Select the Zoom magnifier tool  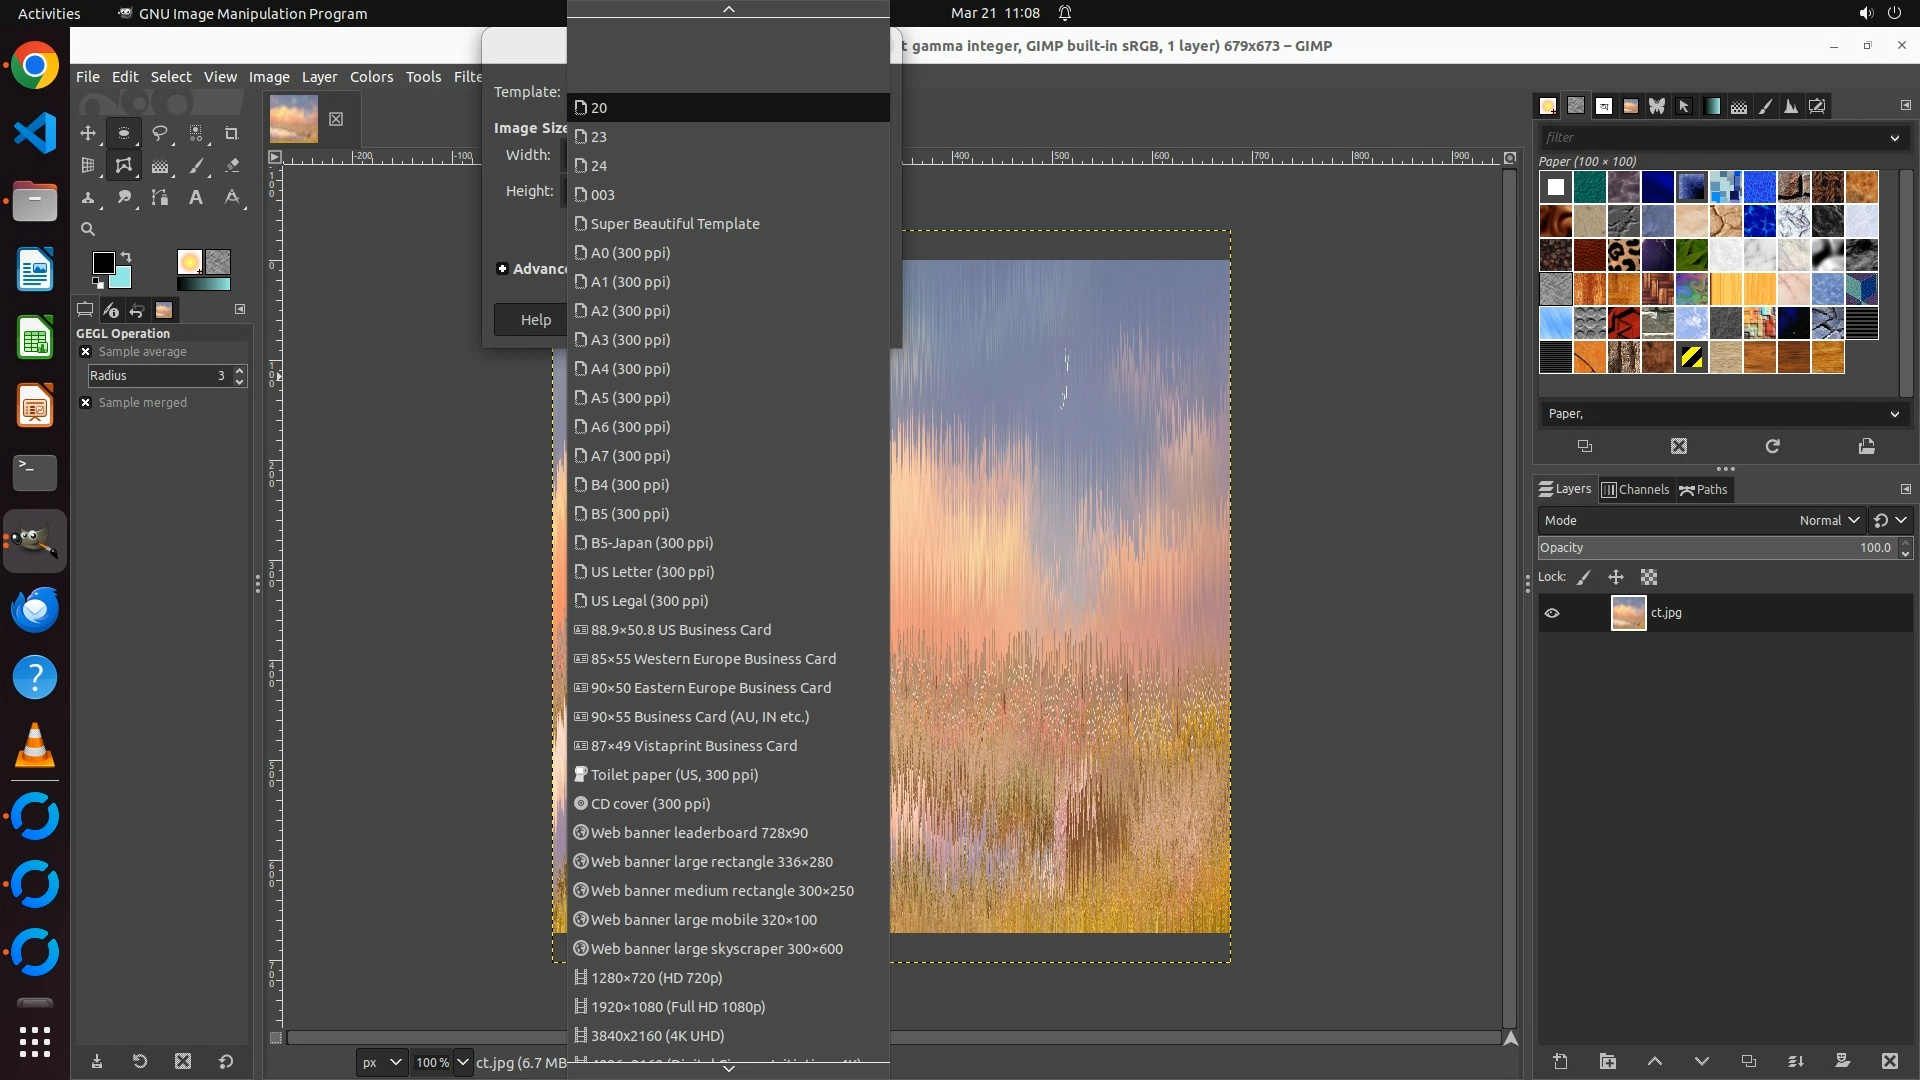(x=88, y=229)
